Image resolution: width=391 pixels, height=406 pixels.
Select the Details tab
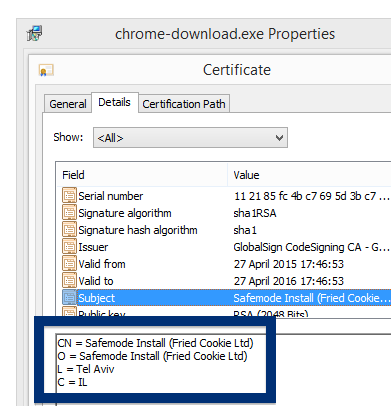pyautogui.click(x=114, y=102)
